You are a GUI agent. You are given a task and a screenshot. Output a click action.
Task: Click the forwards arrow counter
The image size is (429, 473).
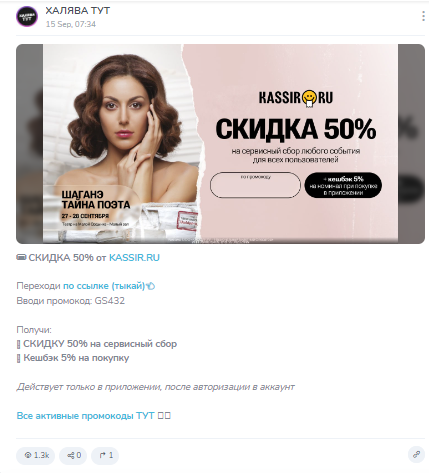point(105,455)
